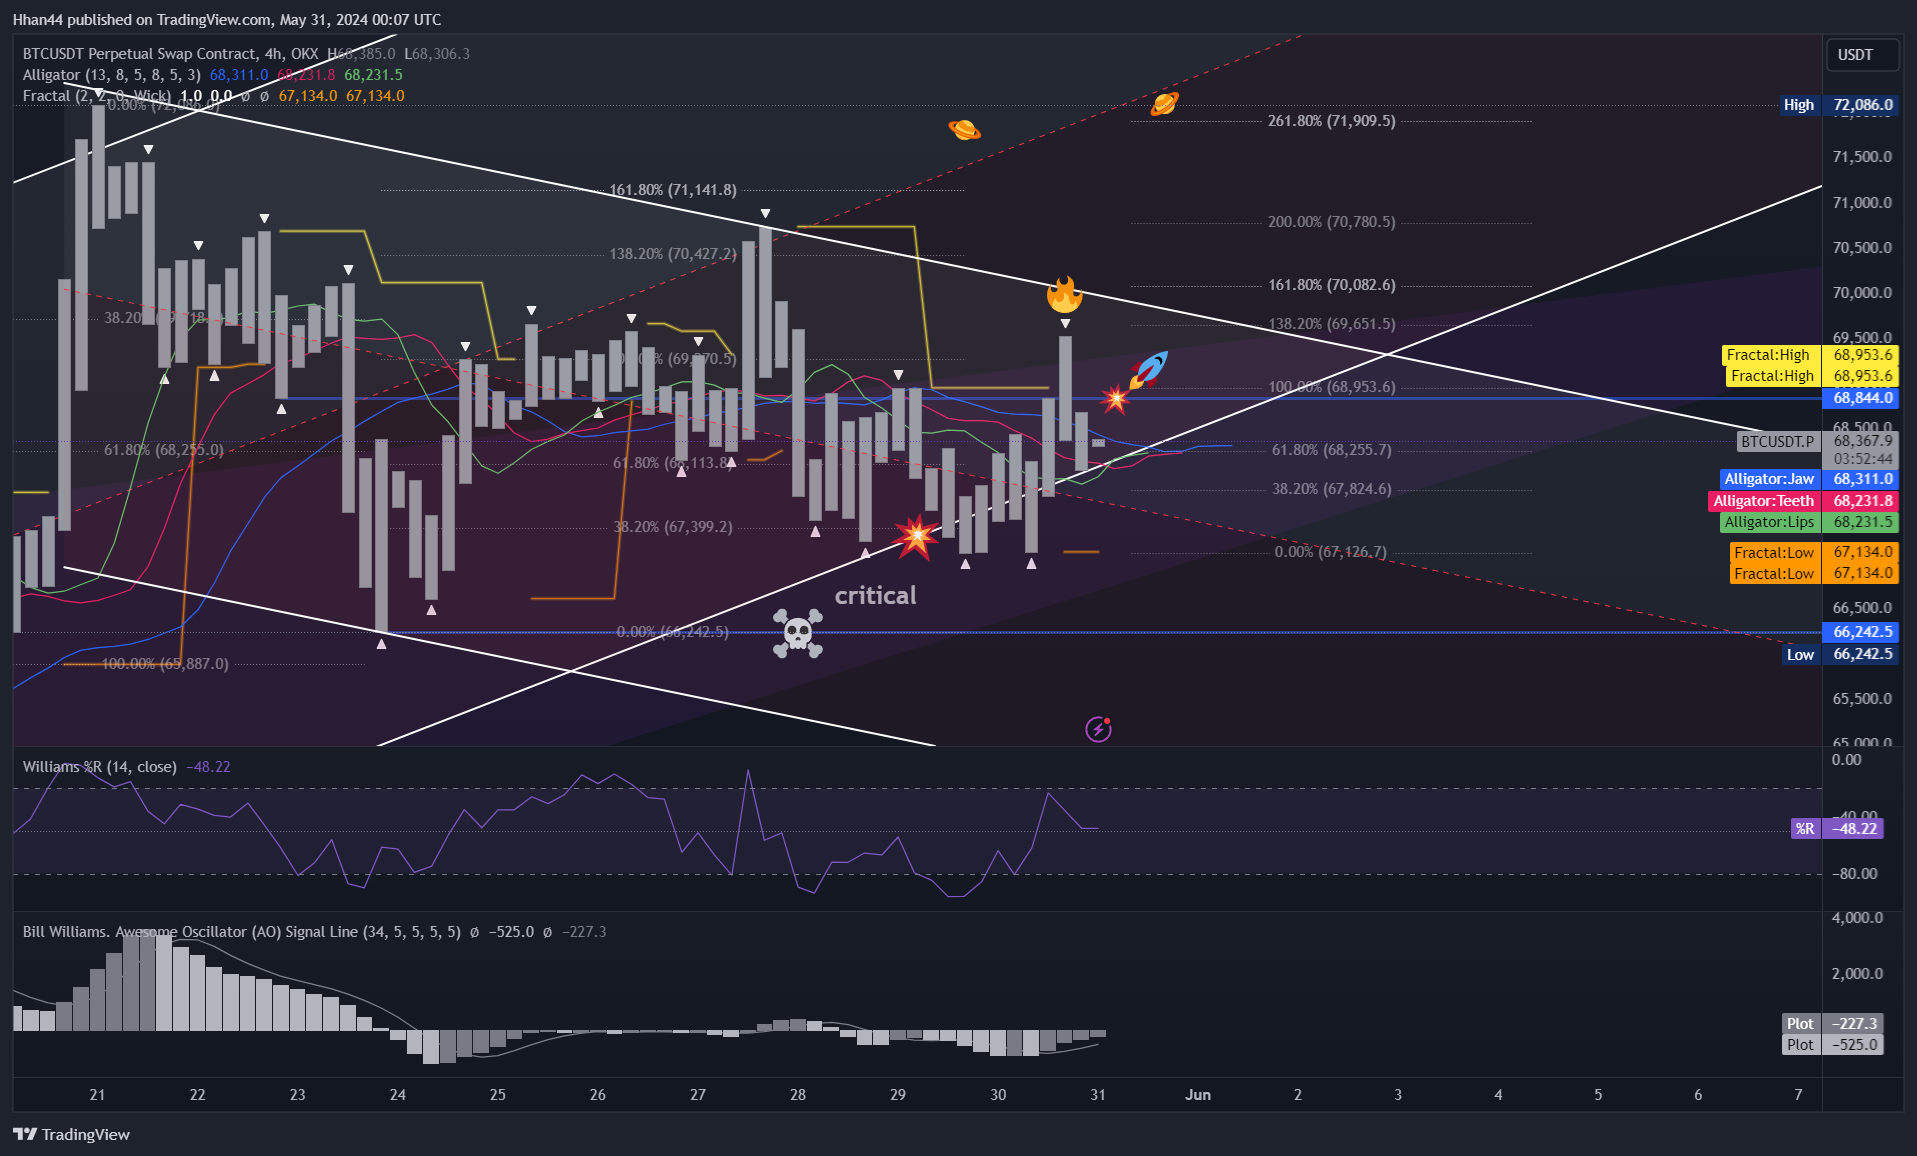Click the -80.00 Williams %R scale value
1917x1156 pixels.
1854,874
